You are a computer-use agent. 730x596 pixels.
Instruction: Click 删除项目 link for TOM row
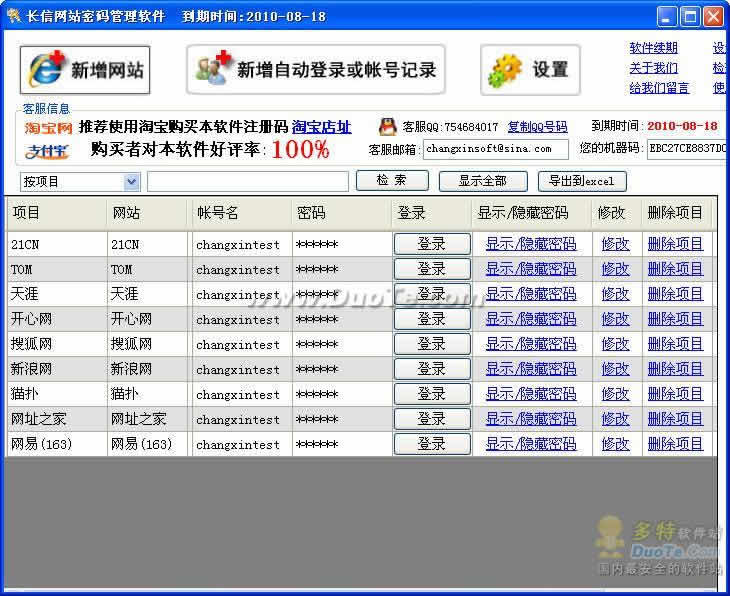pyautogui.click(x=676, y=269)
